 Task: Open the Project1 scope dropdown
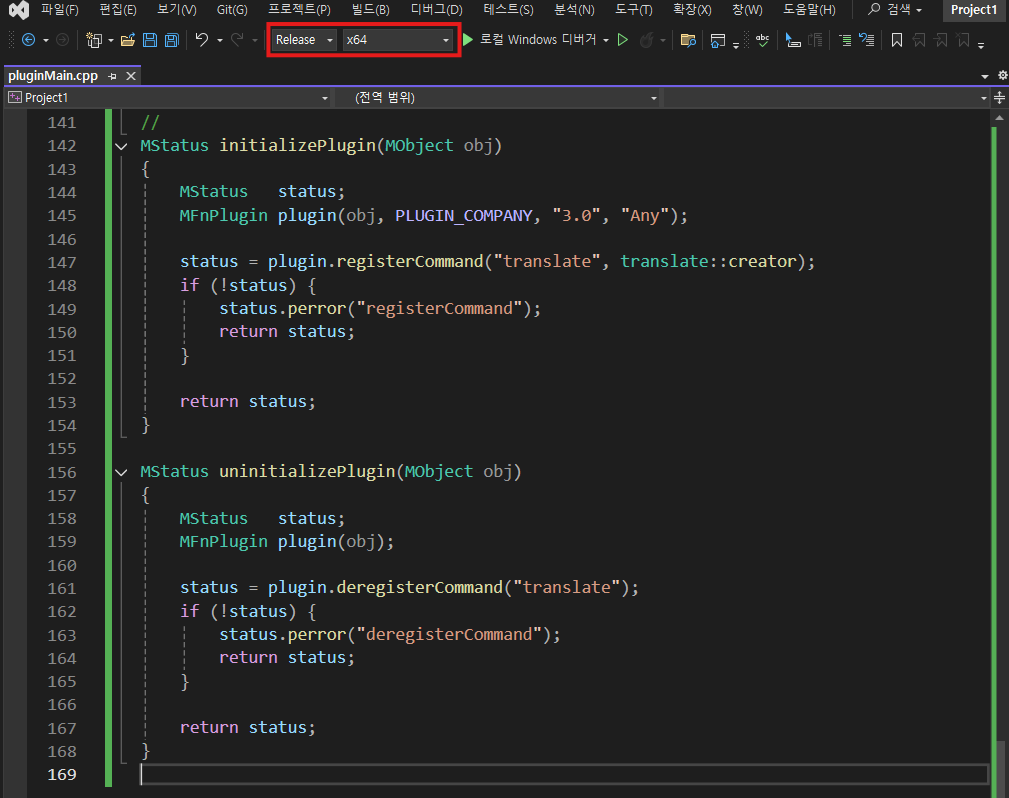click(169, 98)
